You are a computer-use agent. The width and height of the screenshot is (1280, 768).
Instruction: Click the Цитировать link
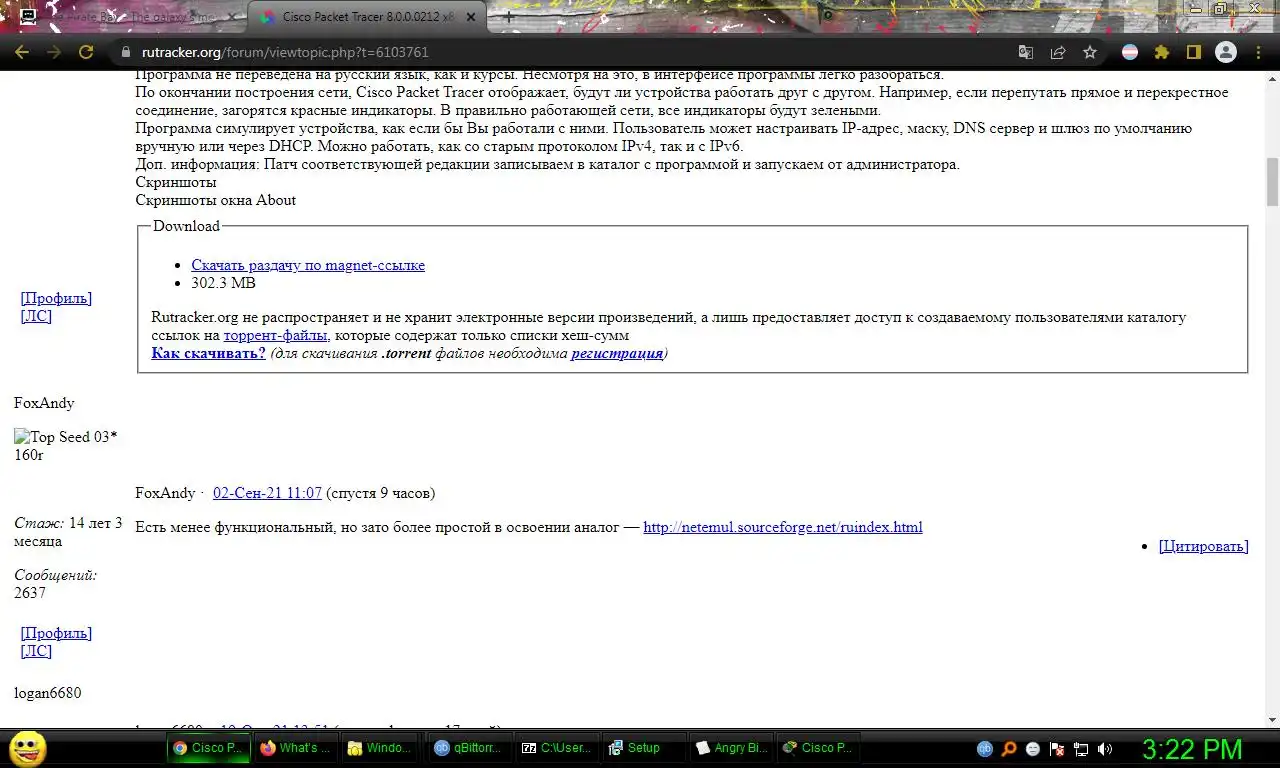click(x=1204, y=546)
